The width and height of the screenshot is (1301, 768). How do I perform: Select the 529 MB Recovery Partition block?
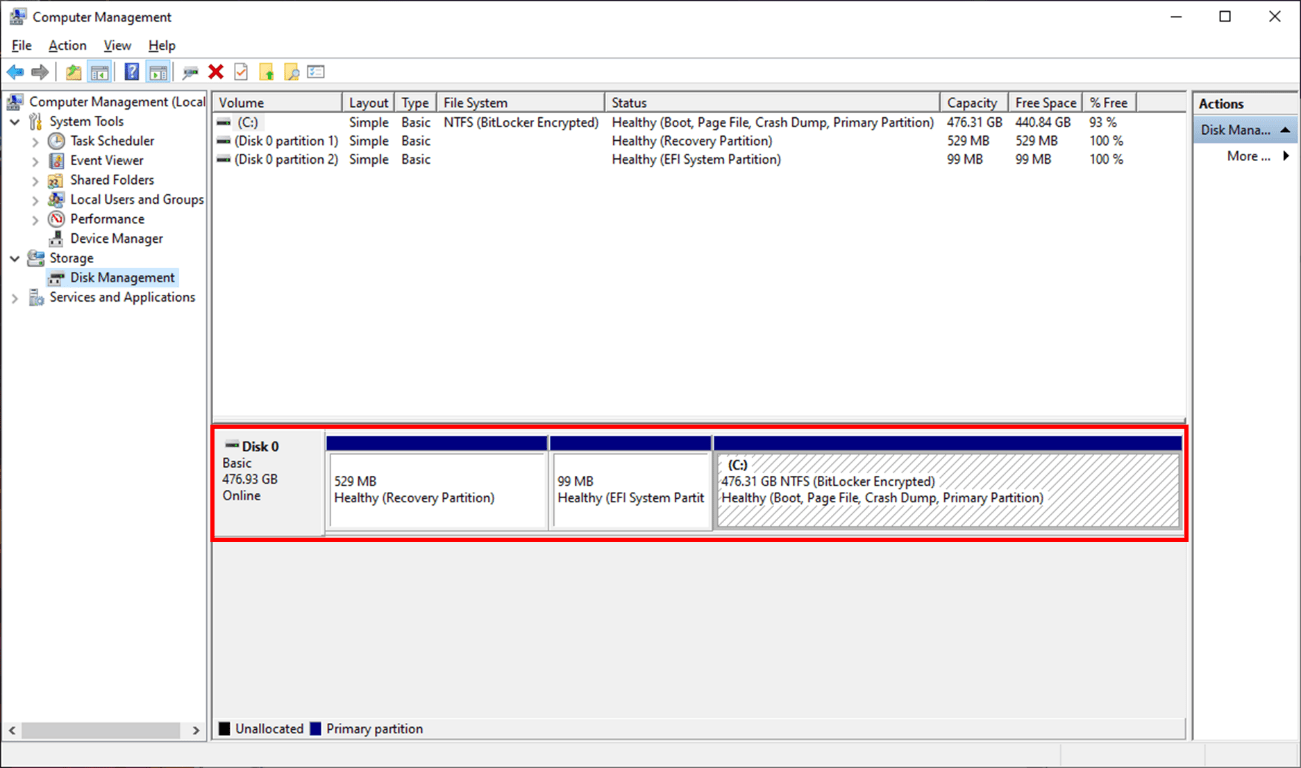tap(437, 483)
